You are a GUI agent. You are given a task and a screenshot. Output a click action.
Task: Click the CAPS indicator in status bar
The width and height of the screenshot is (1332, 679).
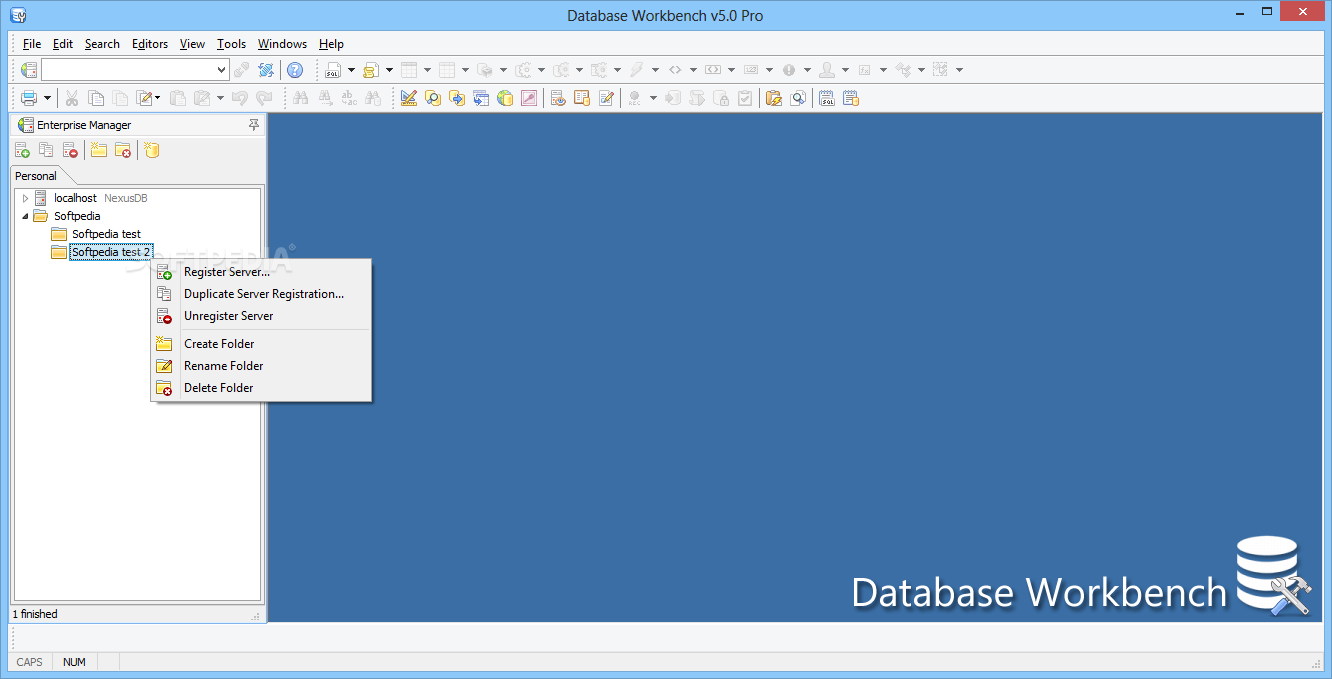(30, 662)
